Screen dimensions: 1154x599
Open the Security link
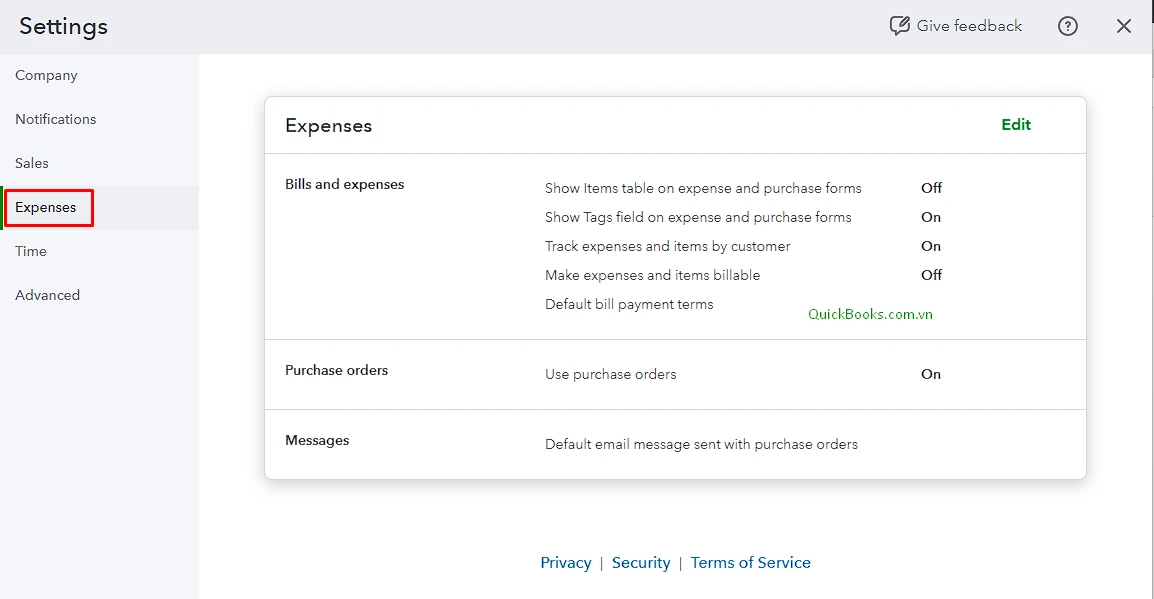[x=641, y=562]
